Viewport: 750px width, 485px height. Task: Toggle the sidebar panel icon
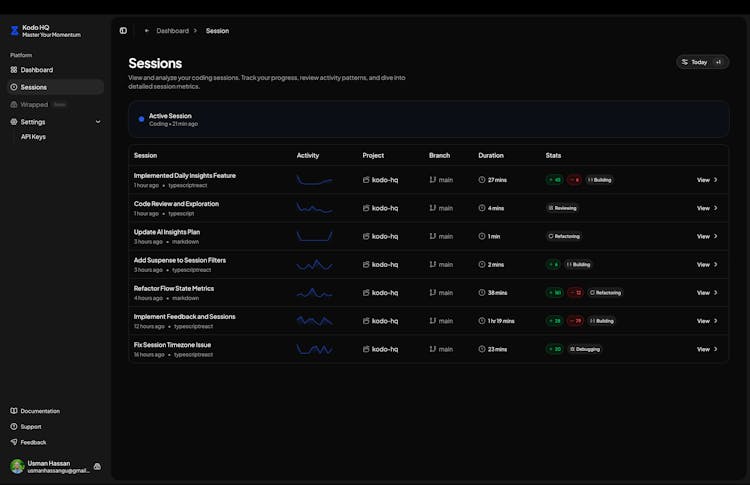tap(123, 31)
